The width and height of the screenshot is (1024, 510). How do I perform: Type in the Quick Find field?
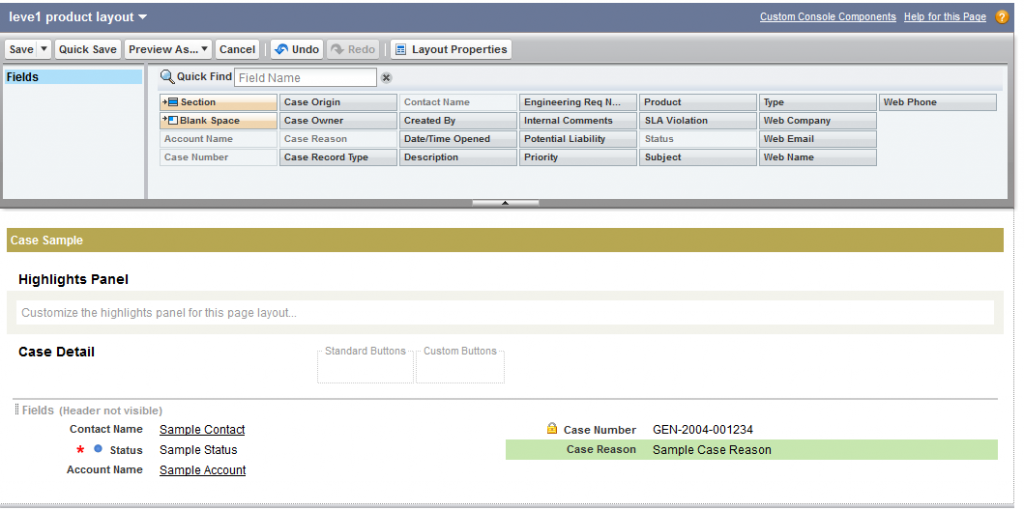pyautogui.click(x=304, y=78)
